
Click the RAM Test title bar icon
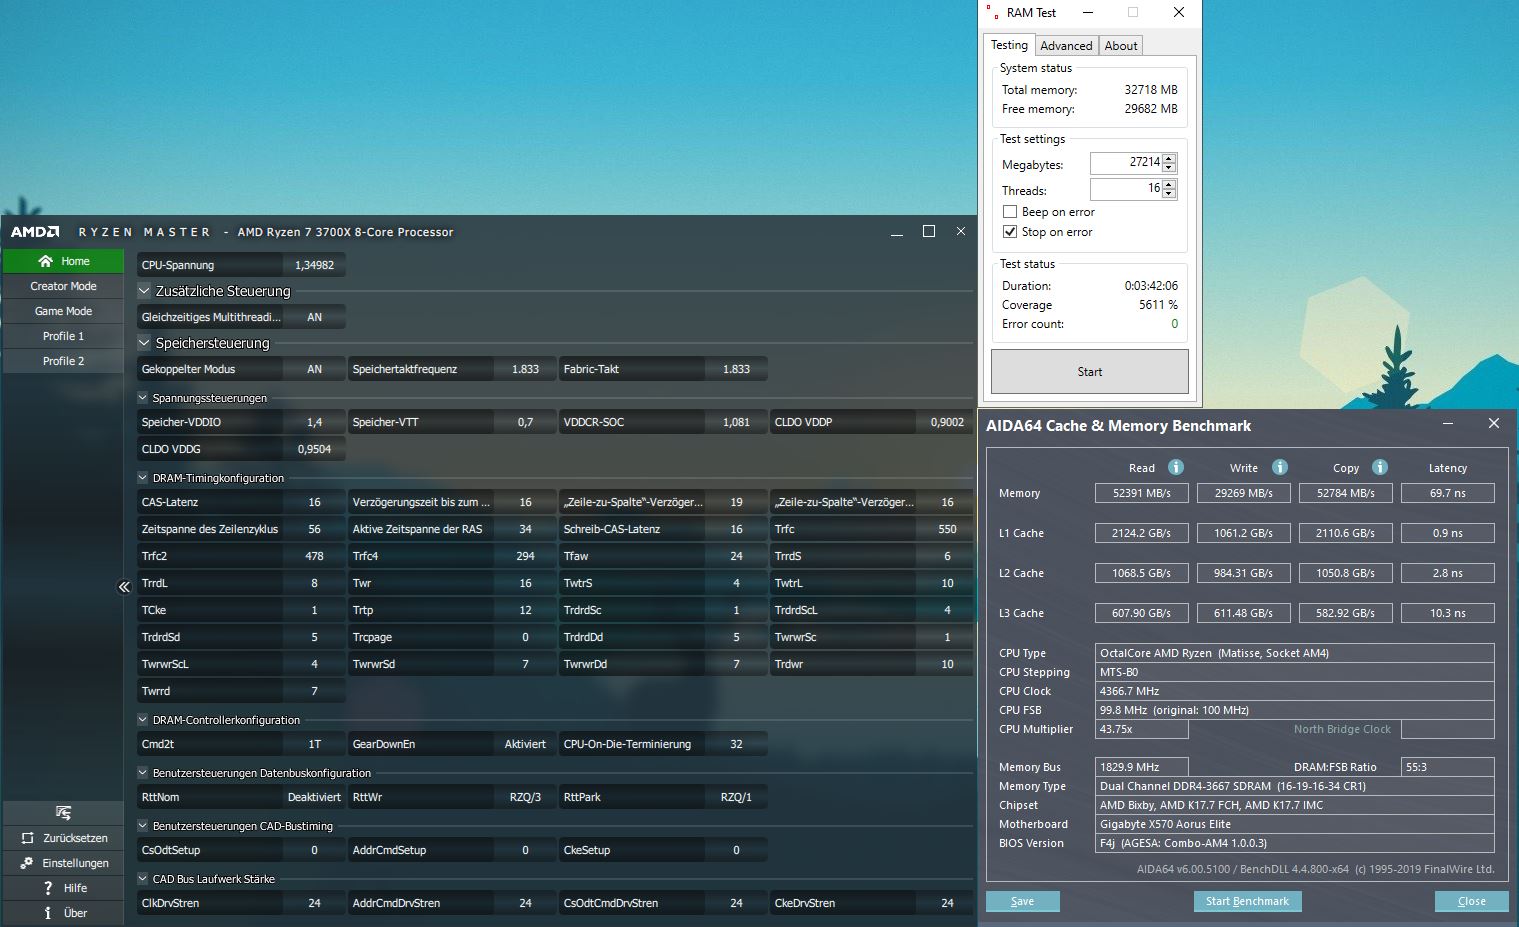pyautogui.click(x=992, y=12)
